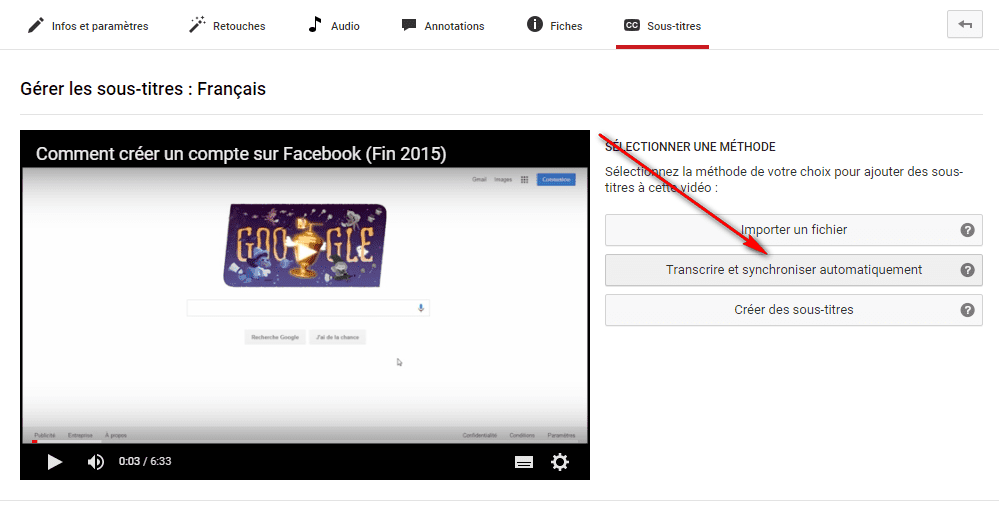The image size is (999, 517).
Task: Click Créer des sous-titres button
Action: pyautogui.click(x=794, y=310)
